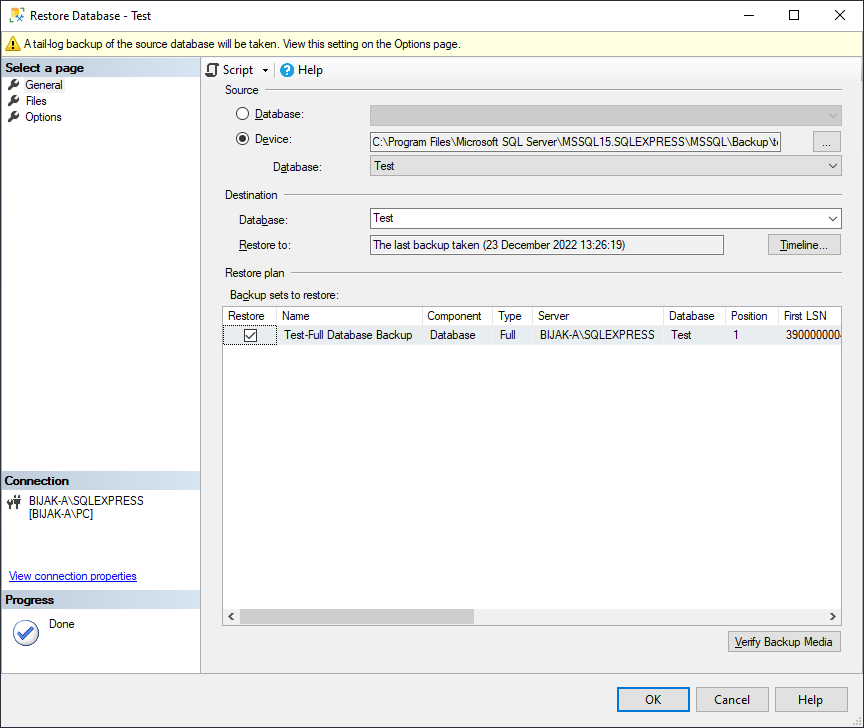Open the Script dropdown arrow
864x728 pixels.
click(265, 70)
